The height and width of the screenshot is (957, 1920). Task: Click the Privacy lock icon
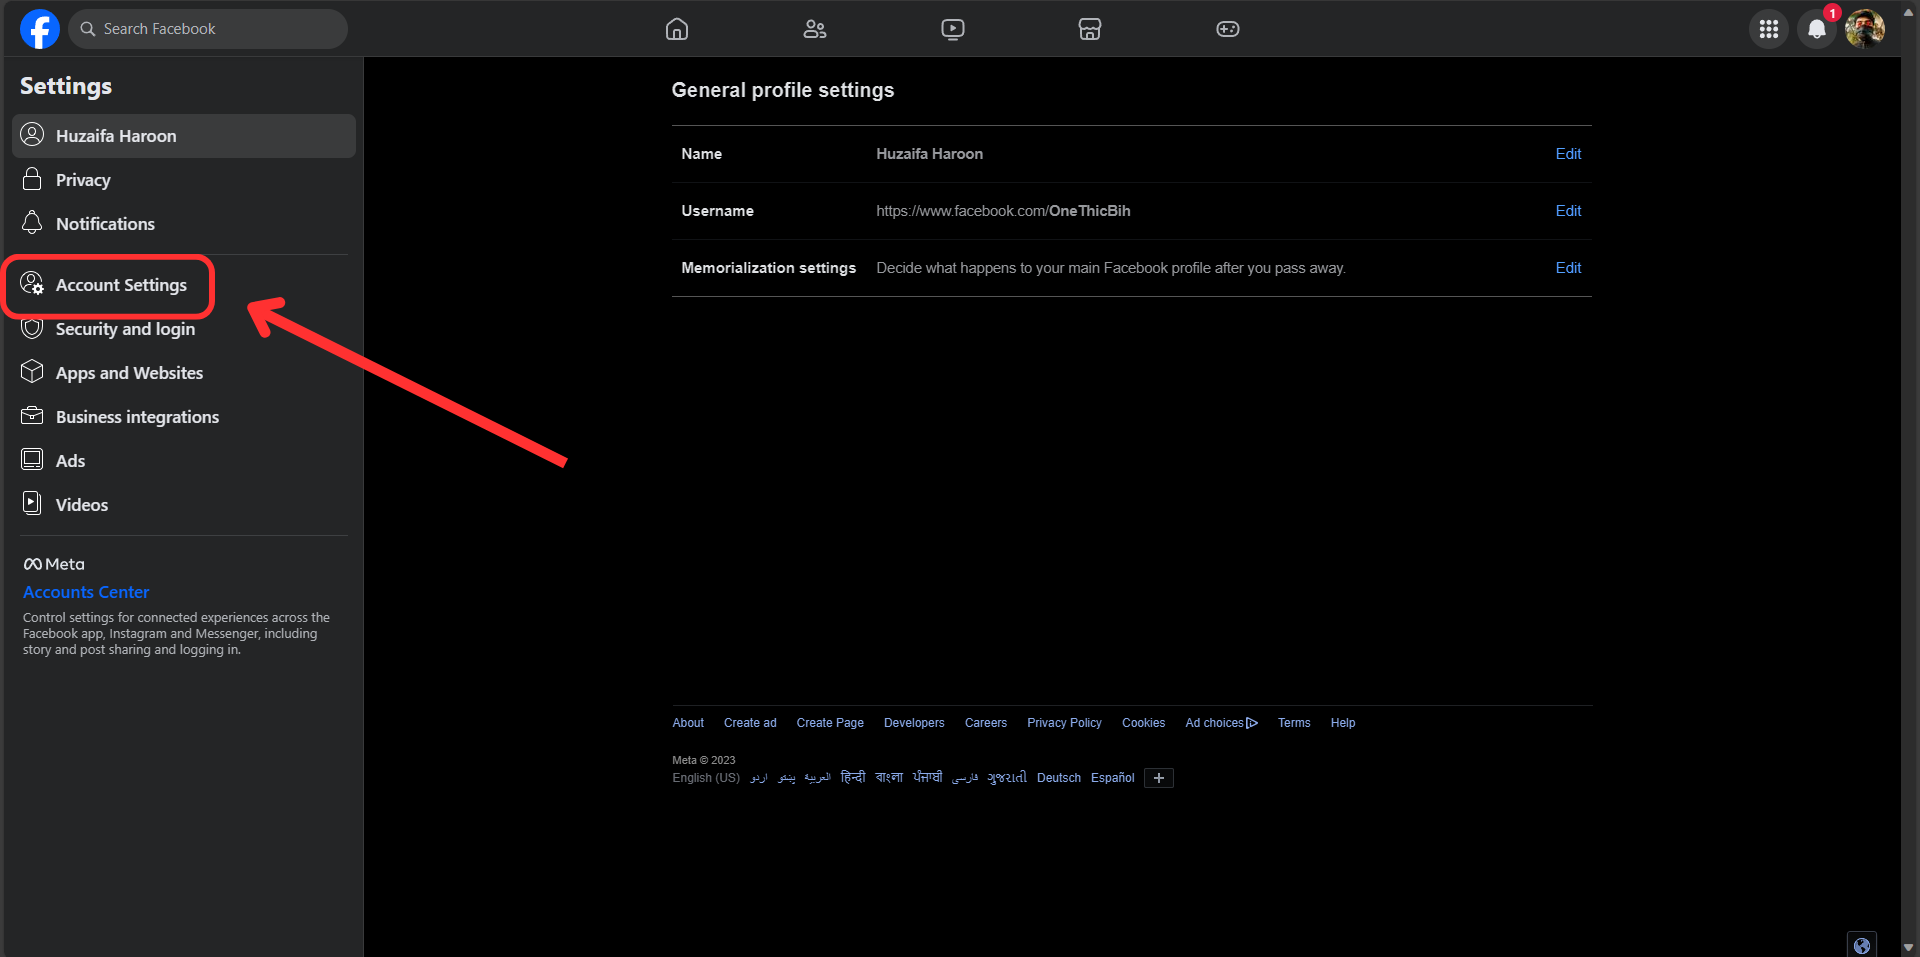tap(32, 179)
